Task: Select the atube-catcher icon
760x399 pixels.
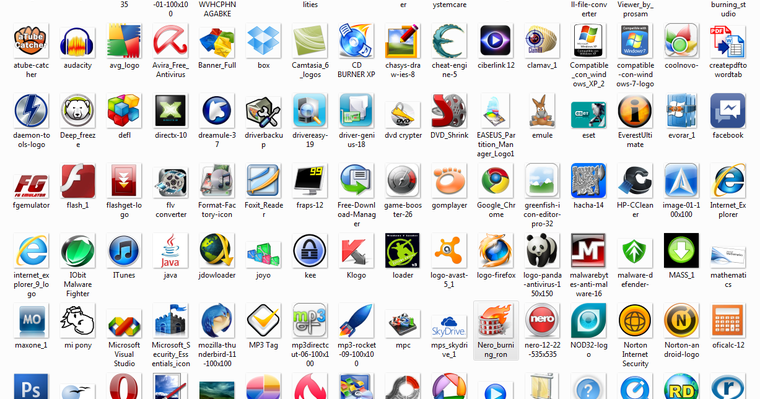Action: [x=31, y=41]
